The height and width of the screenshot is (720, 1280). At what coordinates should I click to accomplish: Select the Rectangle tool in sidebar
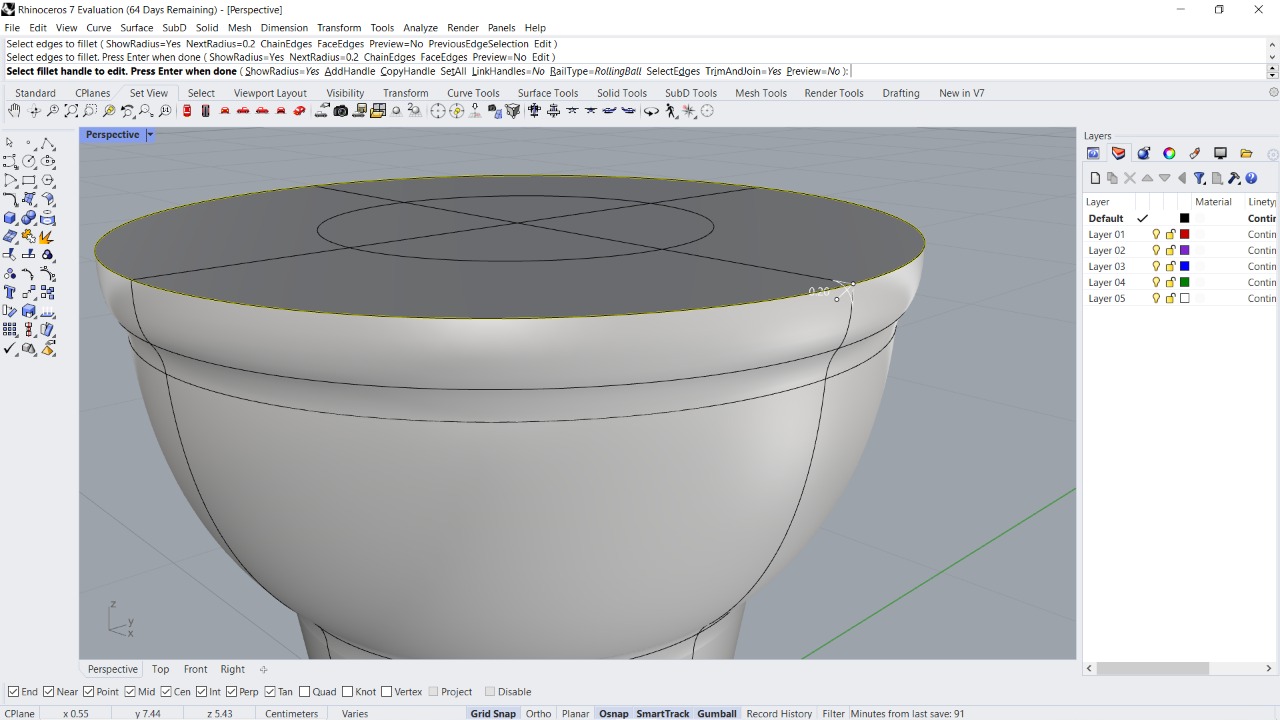point(29,181)
